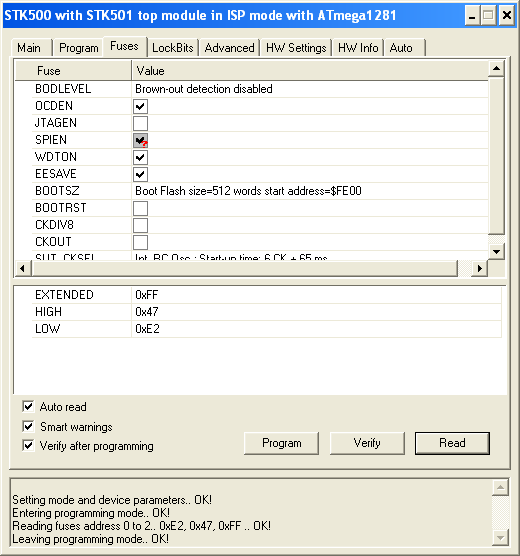Click the Program button

point(281,443)
